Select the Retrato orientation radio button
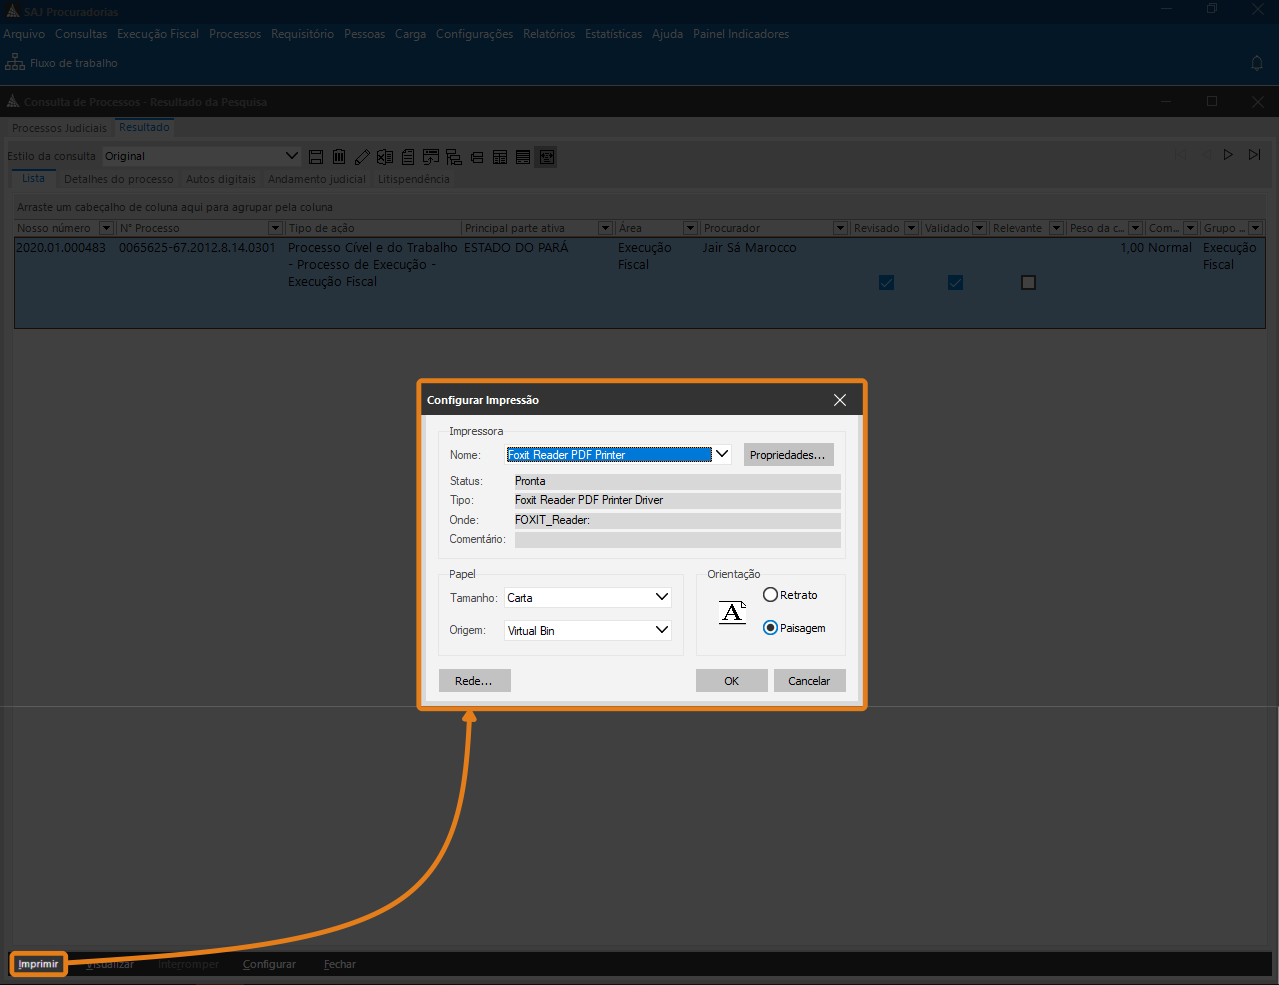This screenshot has width=1279, height=985. [x=770, y=595]
